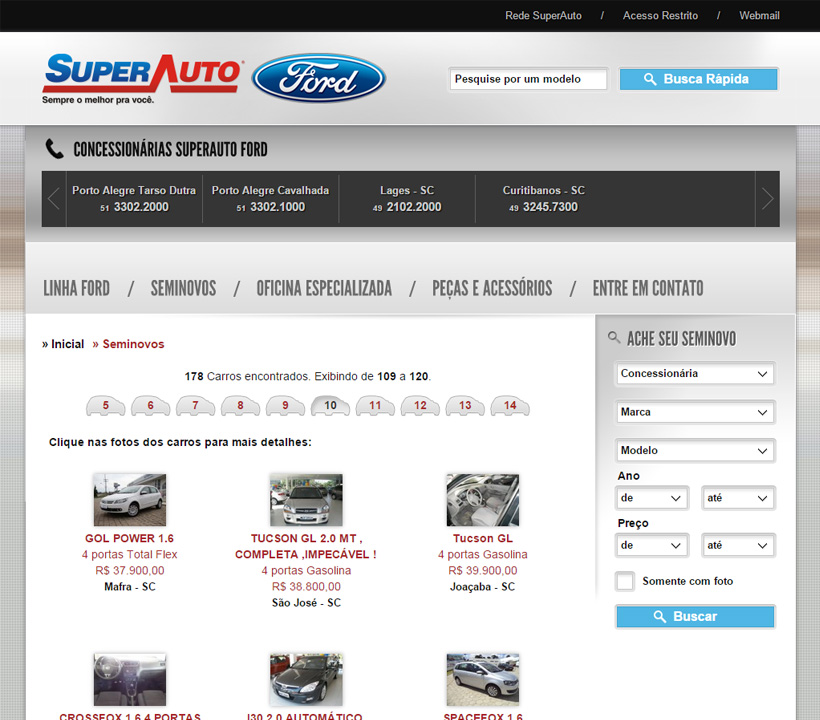Open the Oficina Especializada menu
820x720 pixels.
pos(324,288)
